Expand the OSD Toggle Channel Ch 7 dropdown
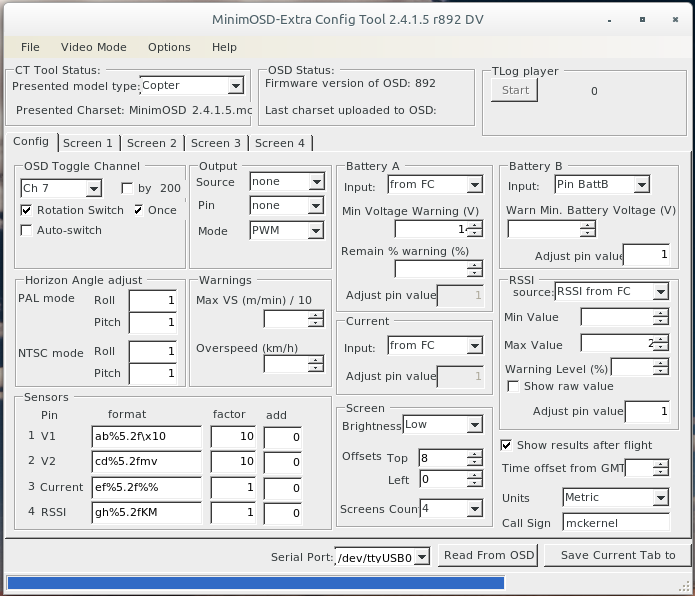This screenshot has height=596, width=695. tap(93, 188)
